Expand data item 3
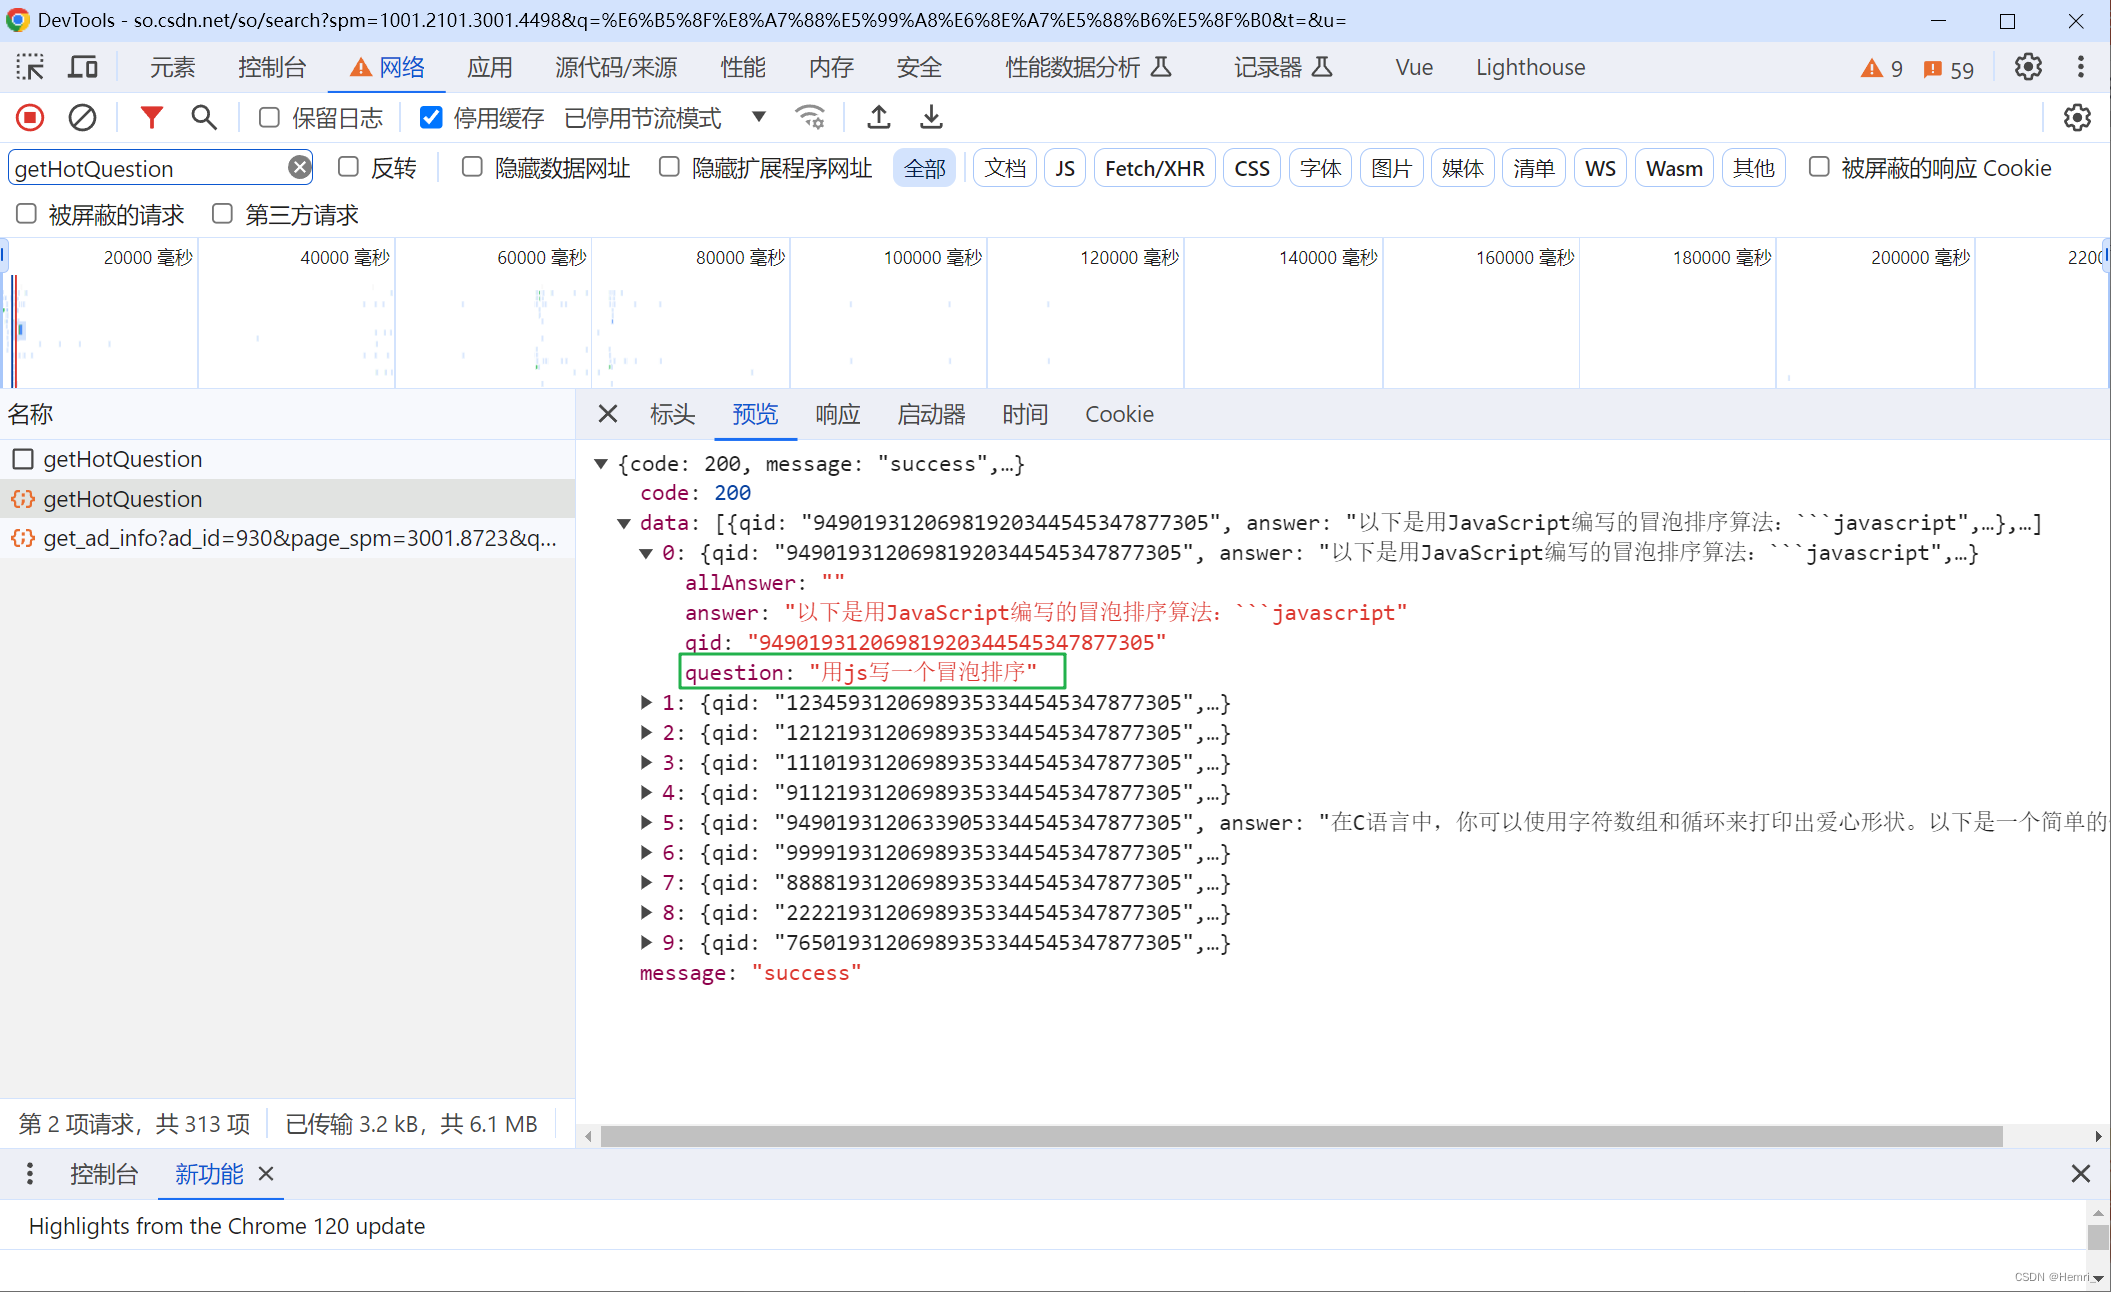Viewport: 2111px width, 1292px height. (x=646, y=763)
